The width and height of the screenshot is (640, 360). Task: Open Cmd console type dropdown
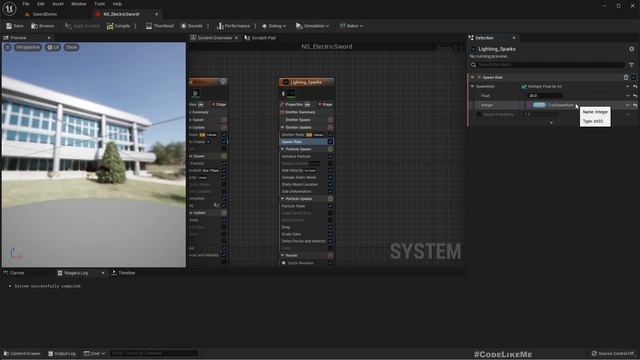tap(95, 353)
